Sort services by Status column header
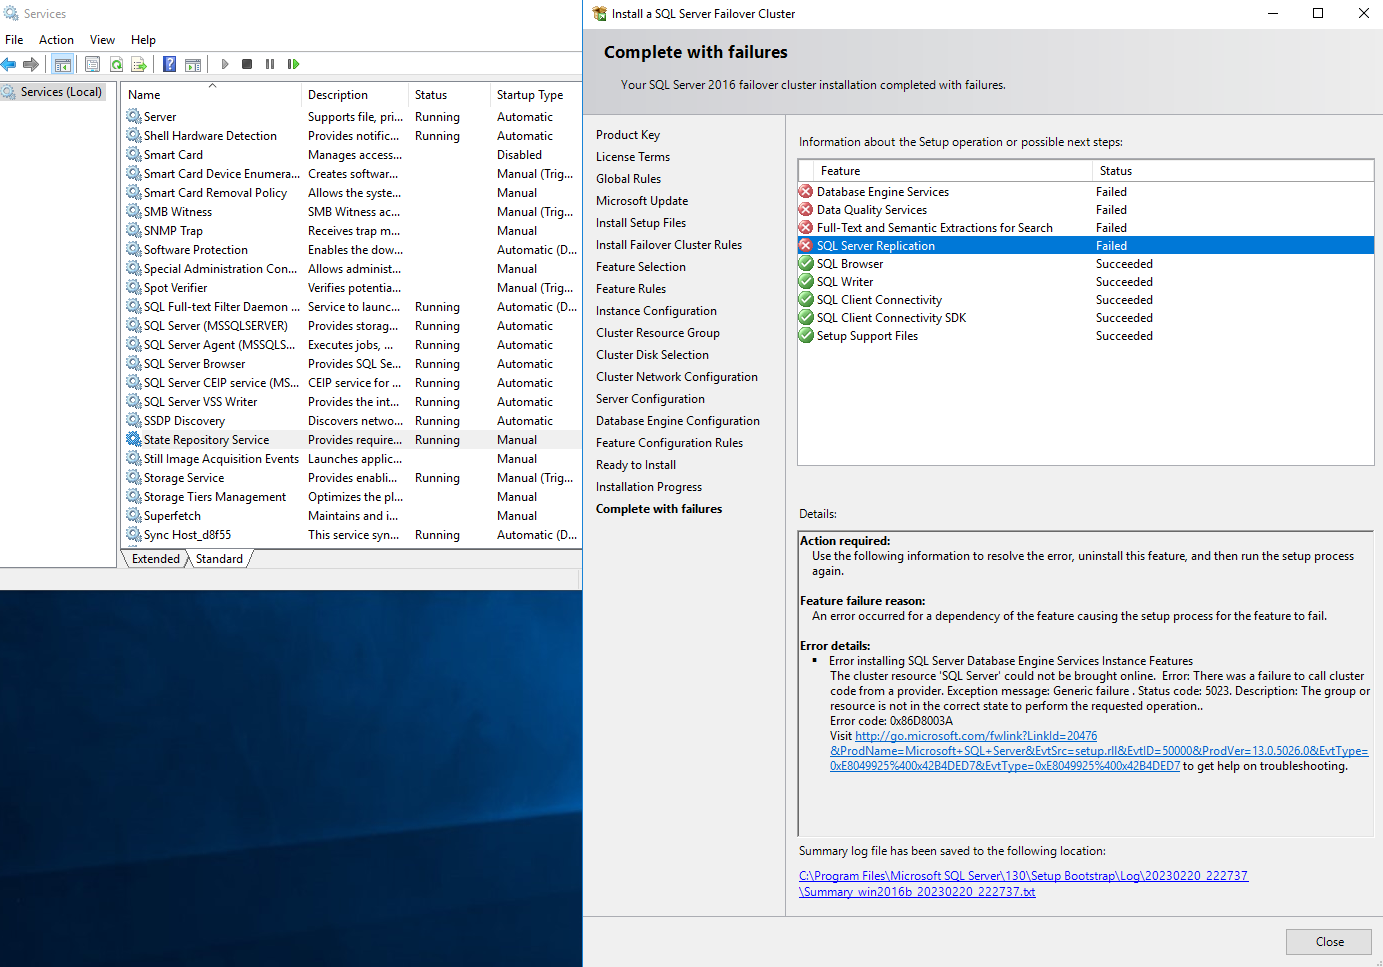The width and height of the screenshot is (1383, 967). point(449,95)
